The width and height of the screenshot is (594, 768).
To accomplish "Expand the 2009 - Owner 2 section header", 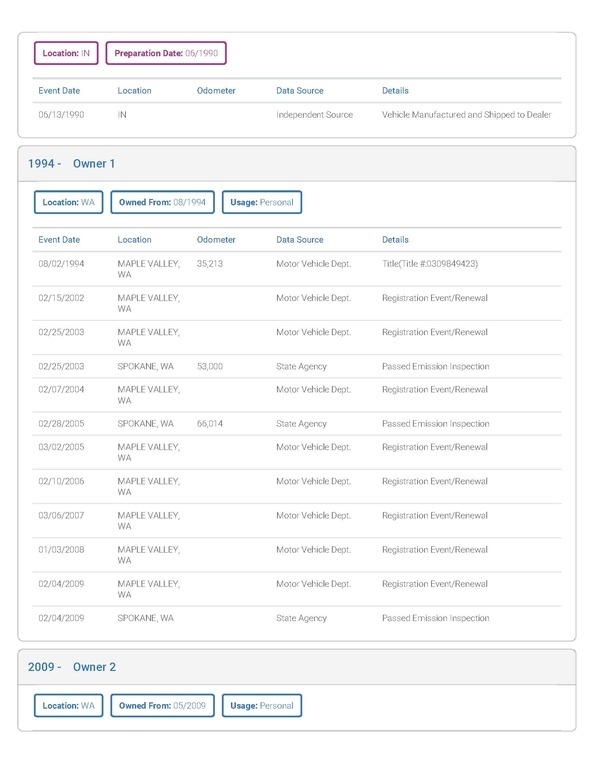I will point(297,667).
